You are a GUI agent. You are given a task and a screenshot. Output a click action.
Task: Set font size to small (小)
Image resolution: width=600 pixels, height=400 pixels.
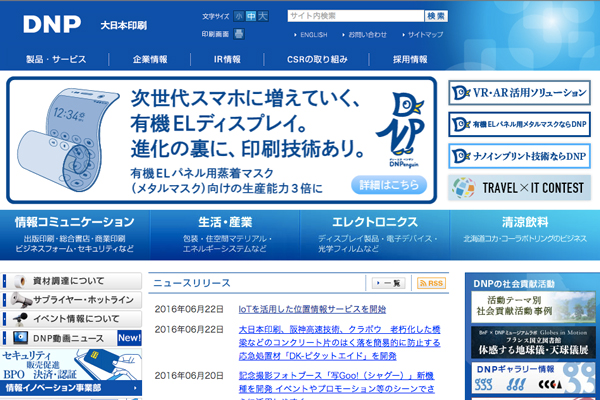click(x=239, y=16)
